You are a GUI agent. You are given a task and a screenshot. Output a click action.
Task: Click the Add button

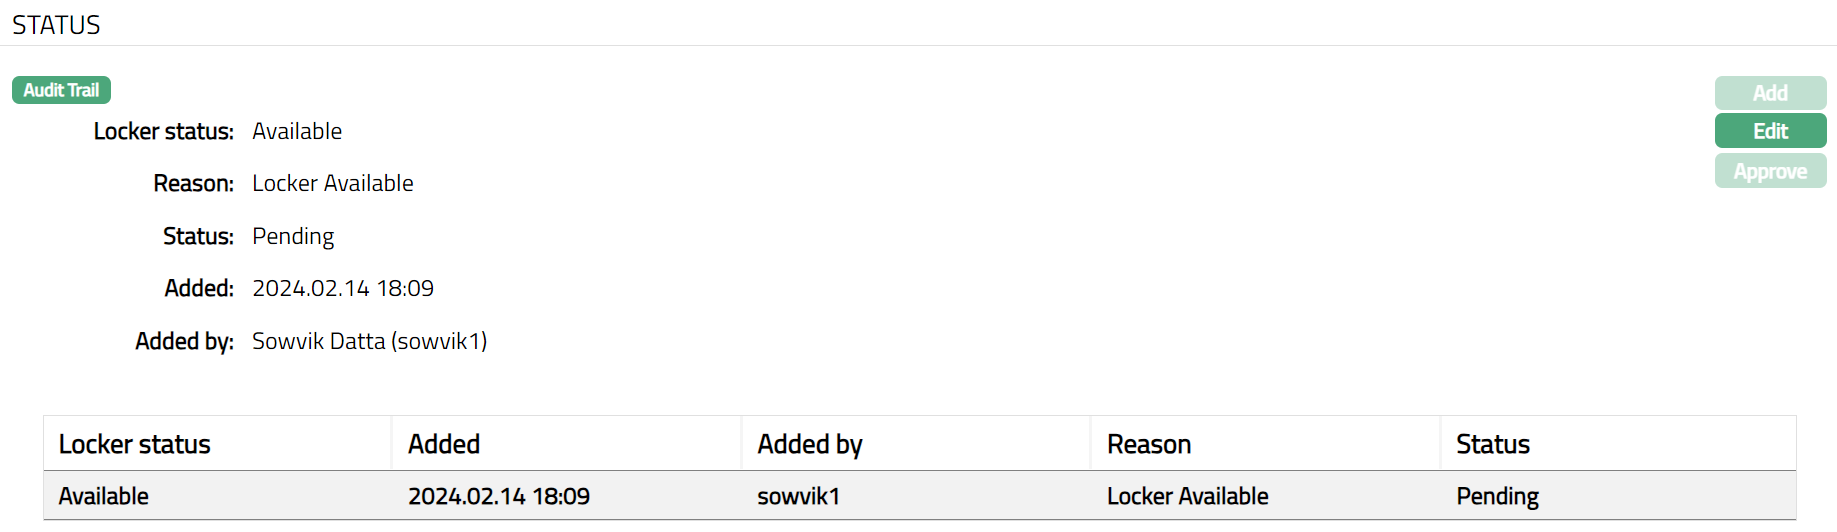tap(1769, 93)
